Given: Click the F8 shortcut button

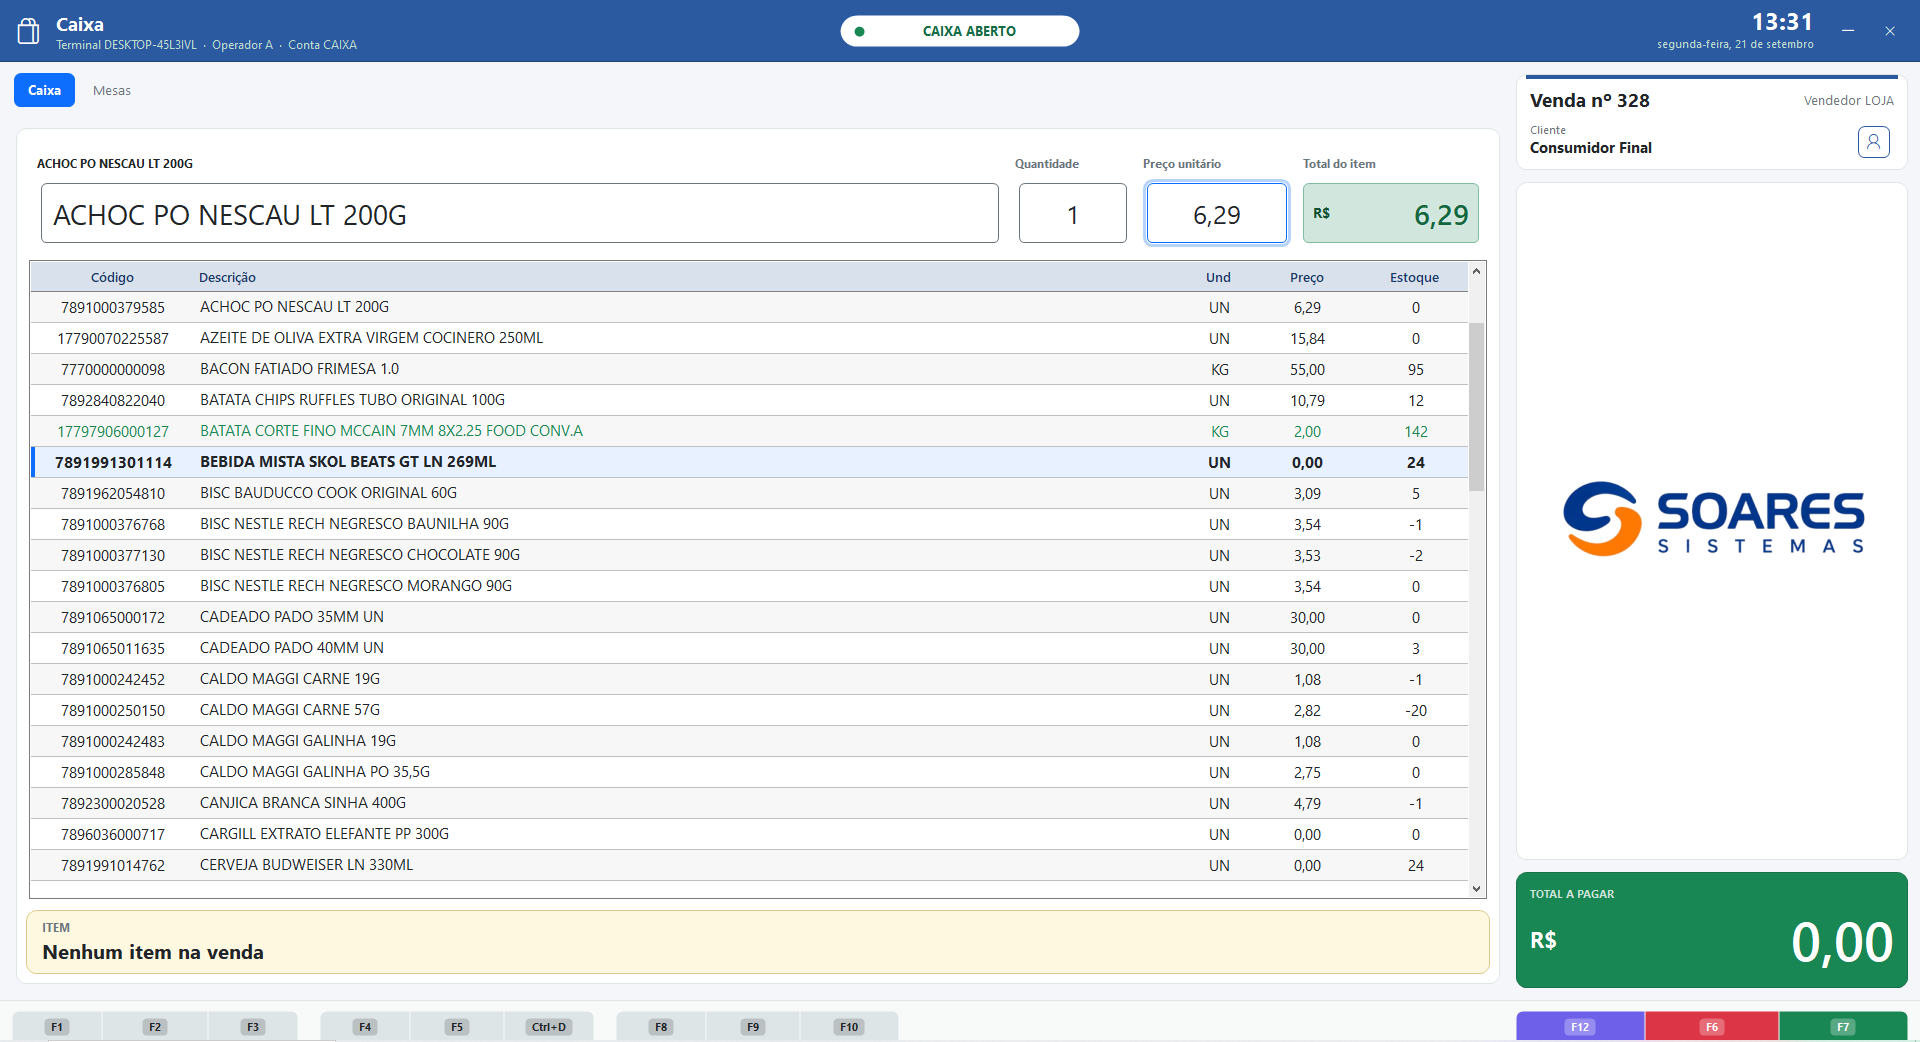Looking at the screenshot, I should coord(661,1027).
